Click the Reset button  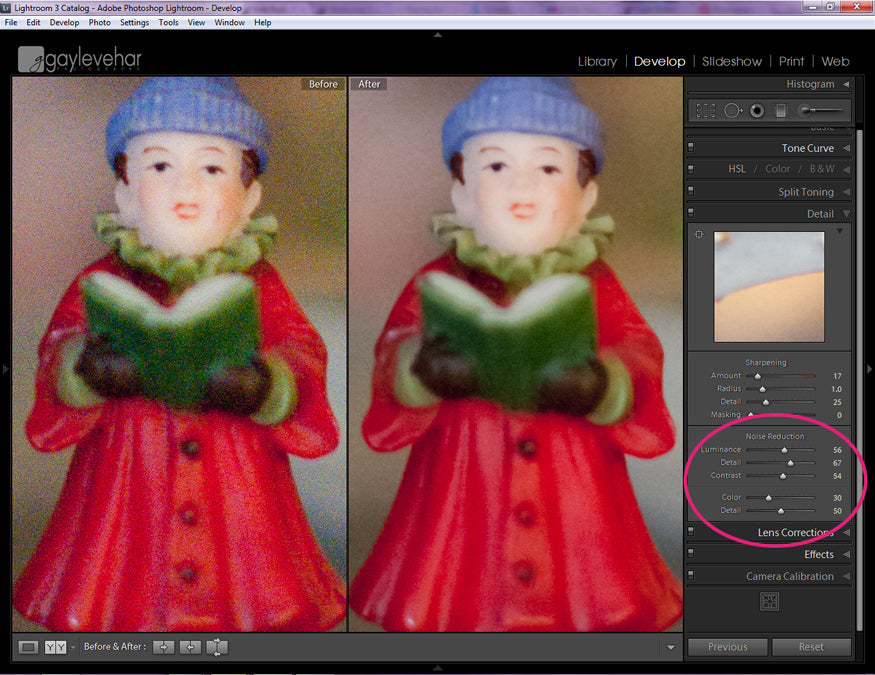click(x=811, y=647)
